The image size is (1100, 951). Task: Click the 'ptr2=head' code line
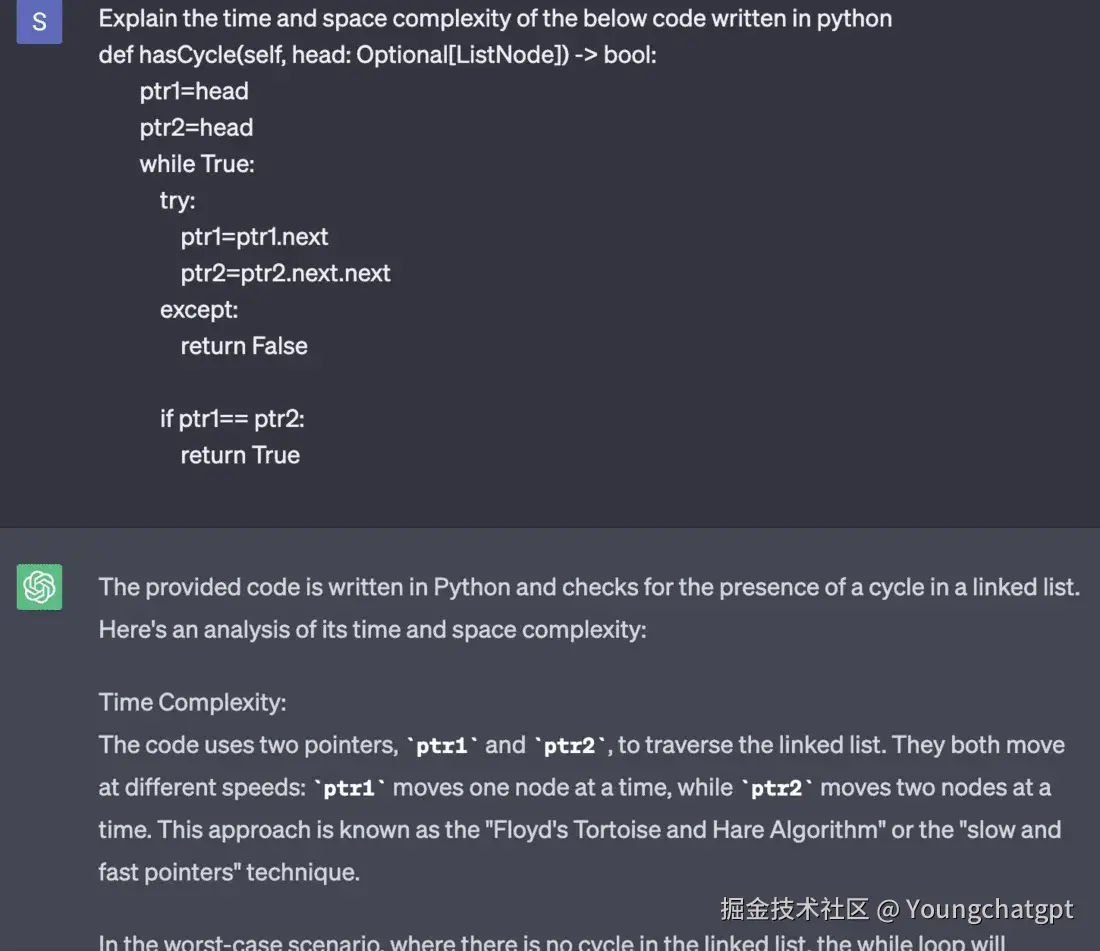click(x=196, y=128)
